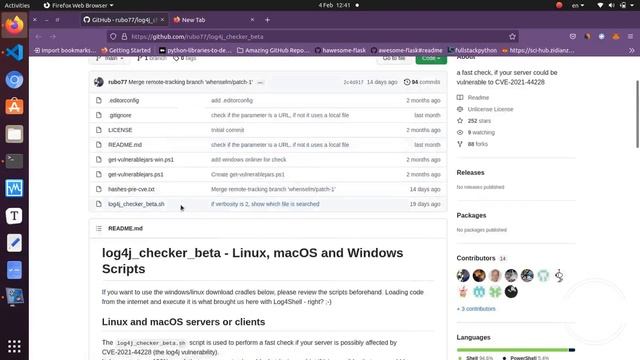The height and width of the screenshot is (360, 640).
Task: Launch Terminal from the dock
Action: point(14,161)
